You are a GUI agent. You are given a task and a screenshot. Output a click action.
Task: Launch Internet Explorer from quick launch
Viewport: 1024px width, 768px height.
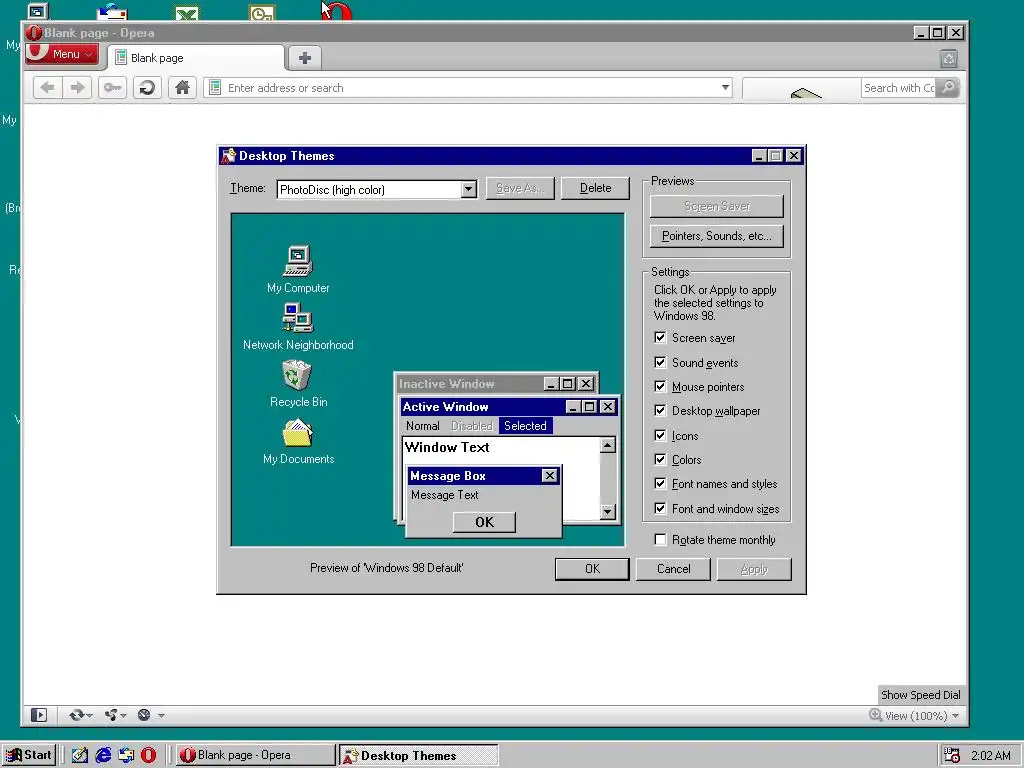pos(103,755)
